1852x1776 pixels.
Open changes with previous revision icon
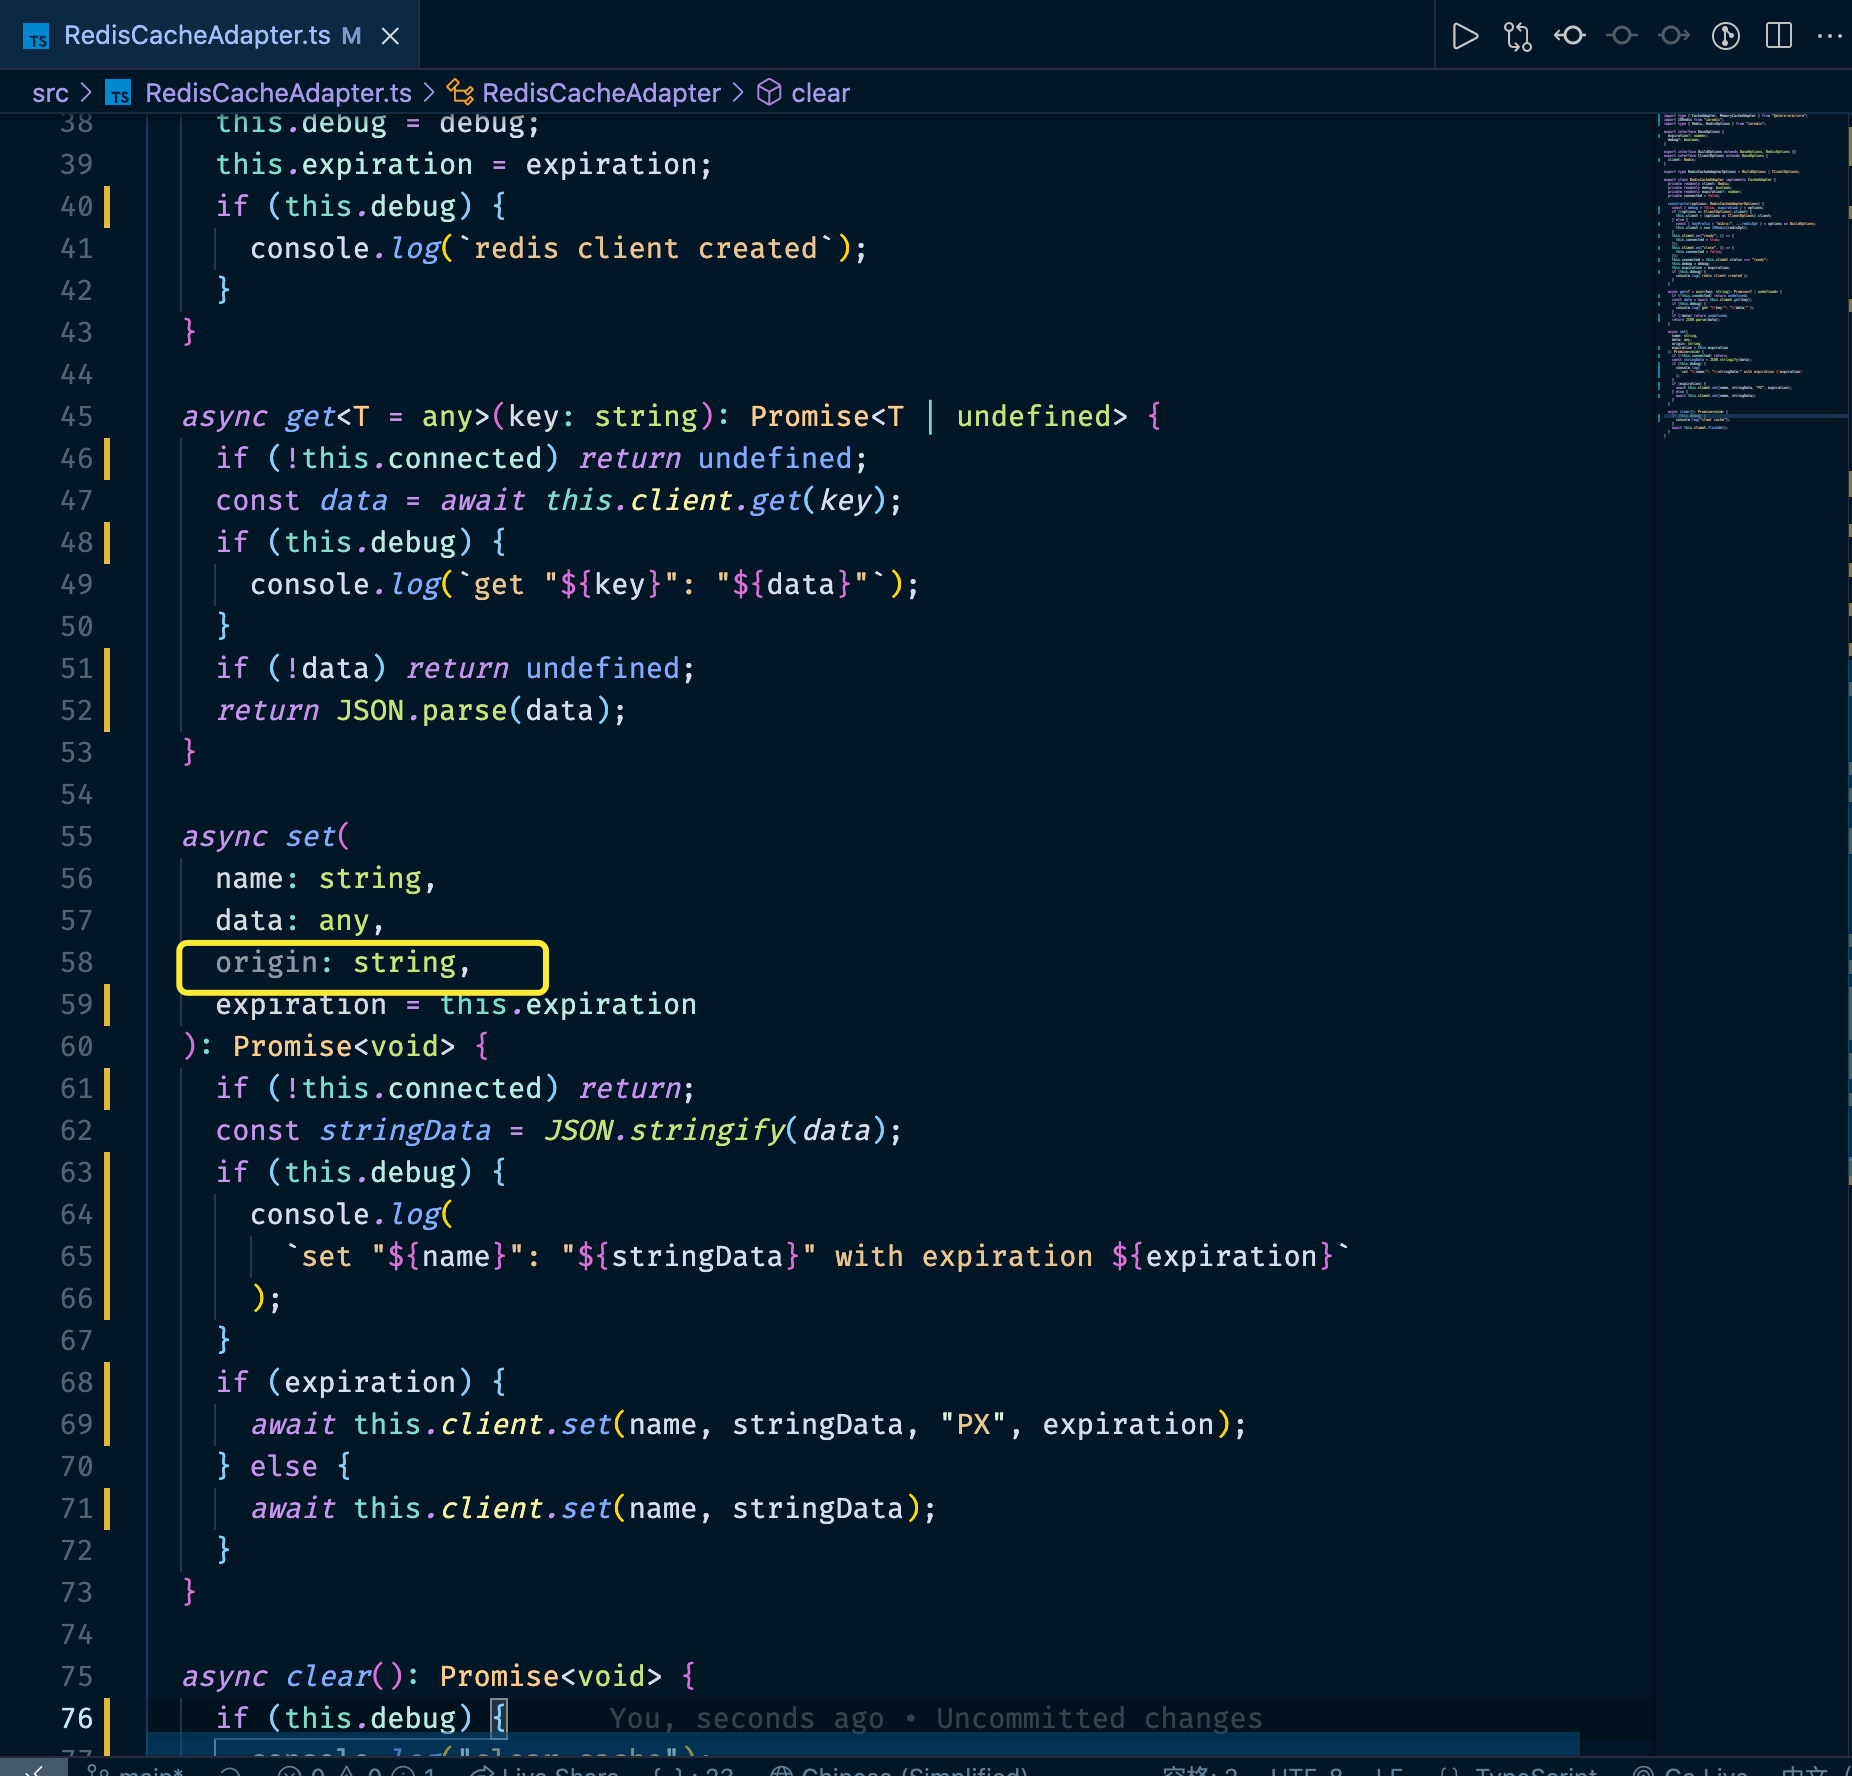(x=1570, y=36)
